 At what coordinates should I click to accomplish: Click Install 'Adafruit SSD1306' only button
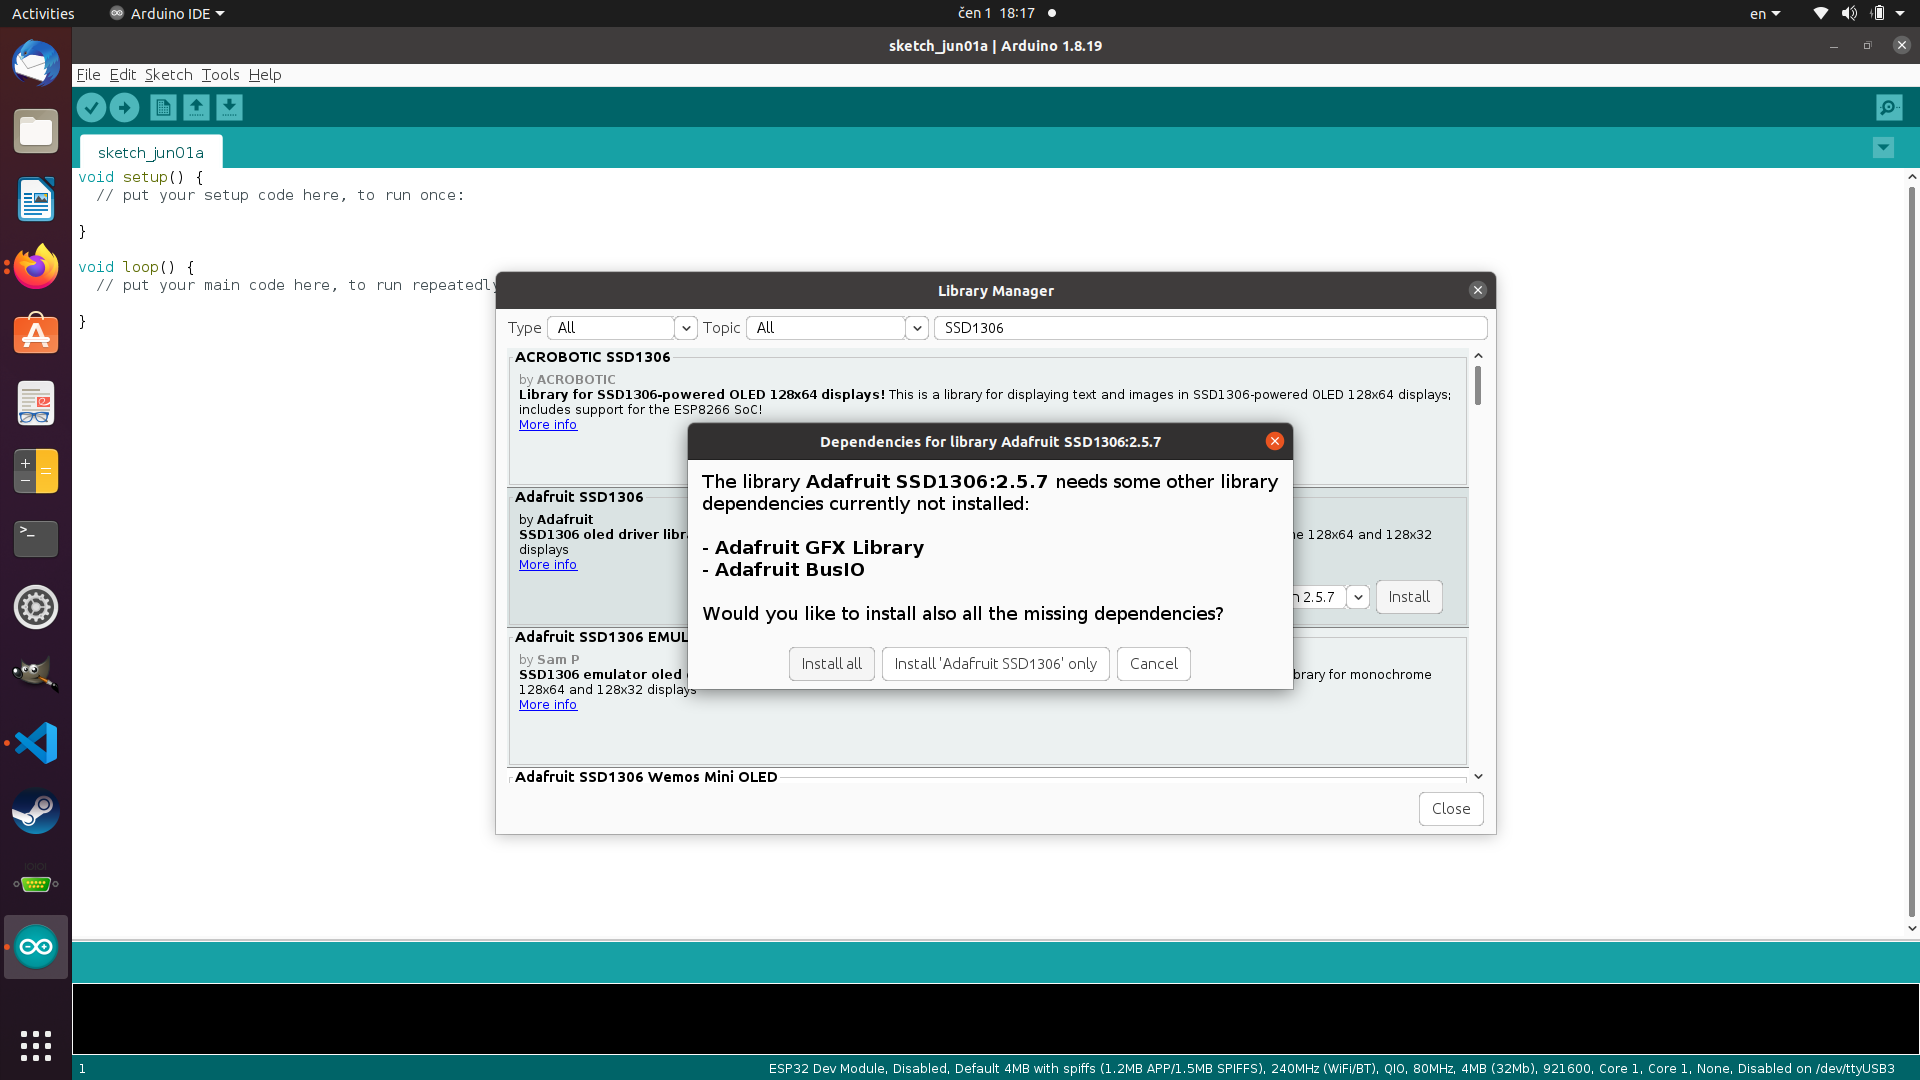tap(995, 664)
